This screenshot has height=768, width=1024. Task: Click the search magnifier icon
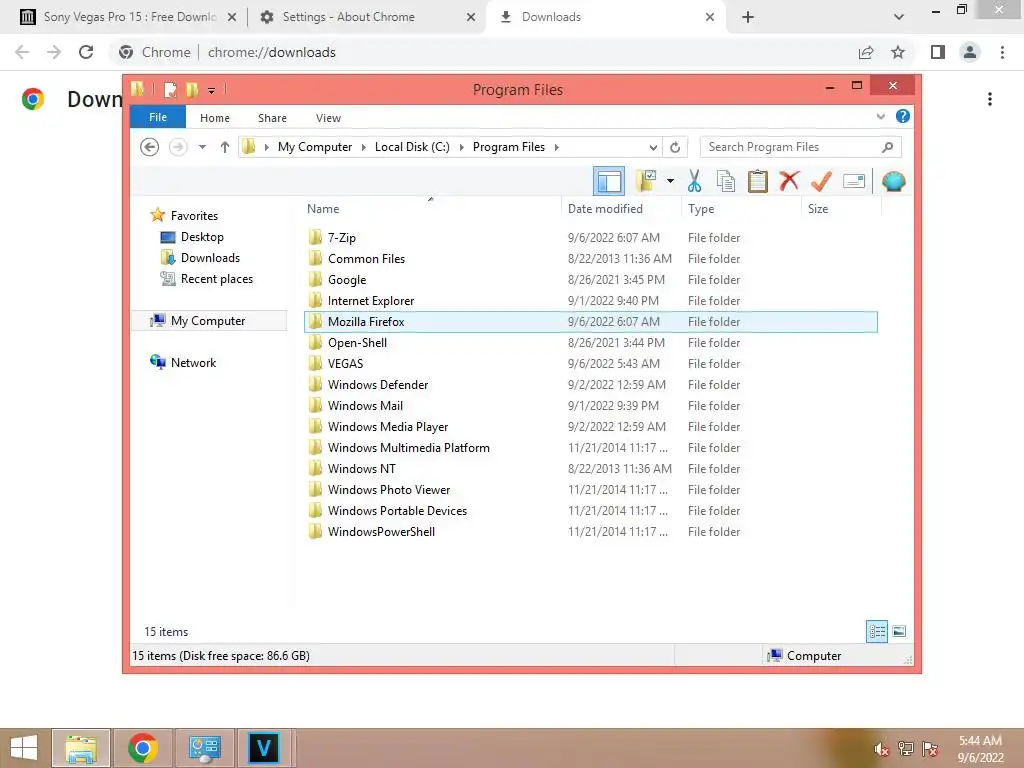[888, 147]
